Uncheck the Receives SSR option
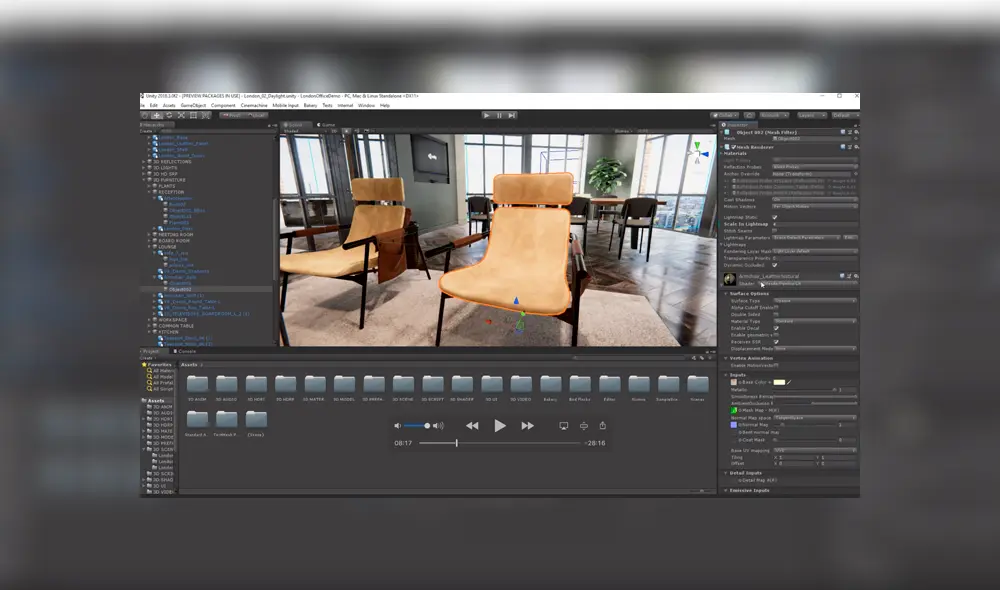 (776, 341)
